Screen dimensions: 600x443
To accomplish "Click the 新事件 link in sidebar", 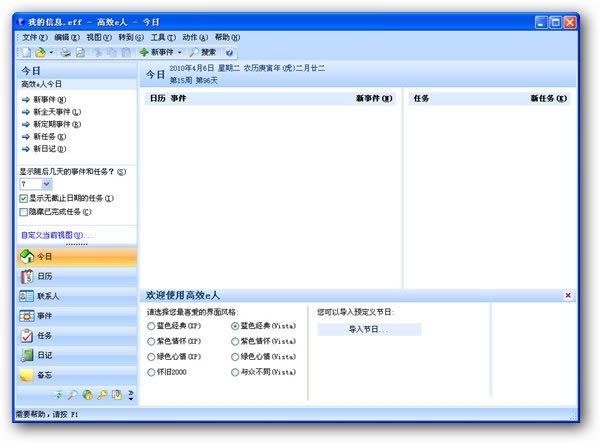I will [50, 99].
